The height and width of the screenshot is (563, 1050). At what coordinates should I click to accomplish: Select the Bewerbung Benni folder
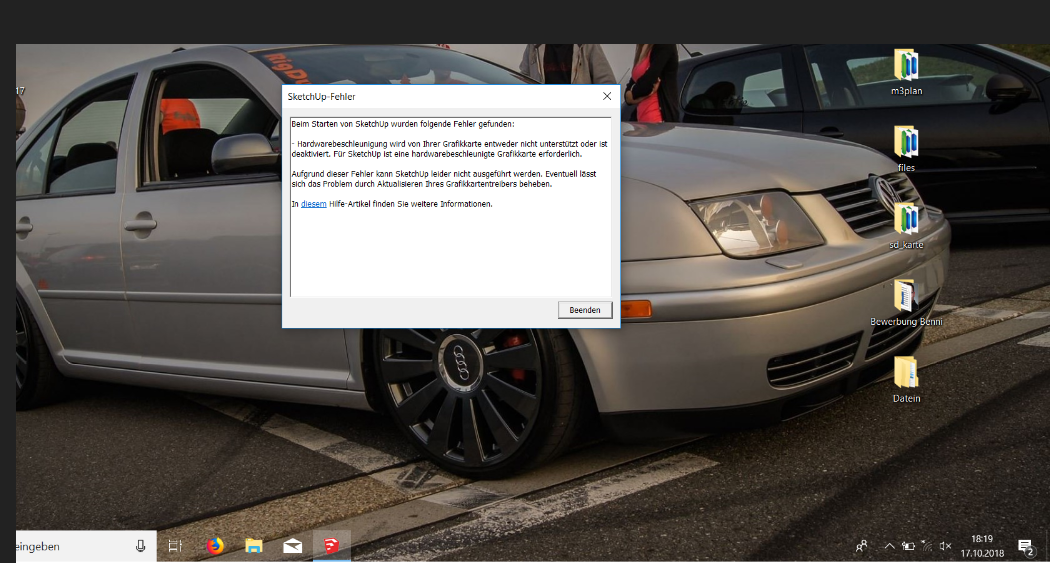click(905, 297)
